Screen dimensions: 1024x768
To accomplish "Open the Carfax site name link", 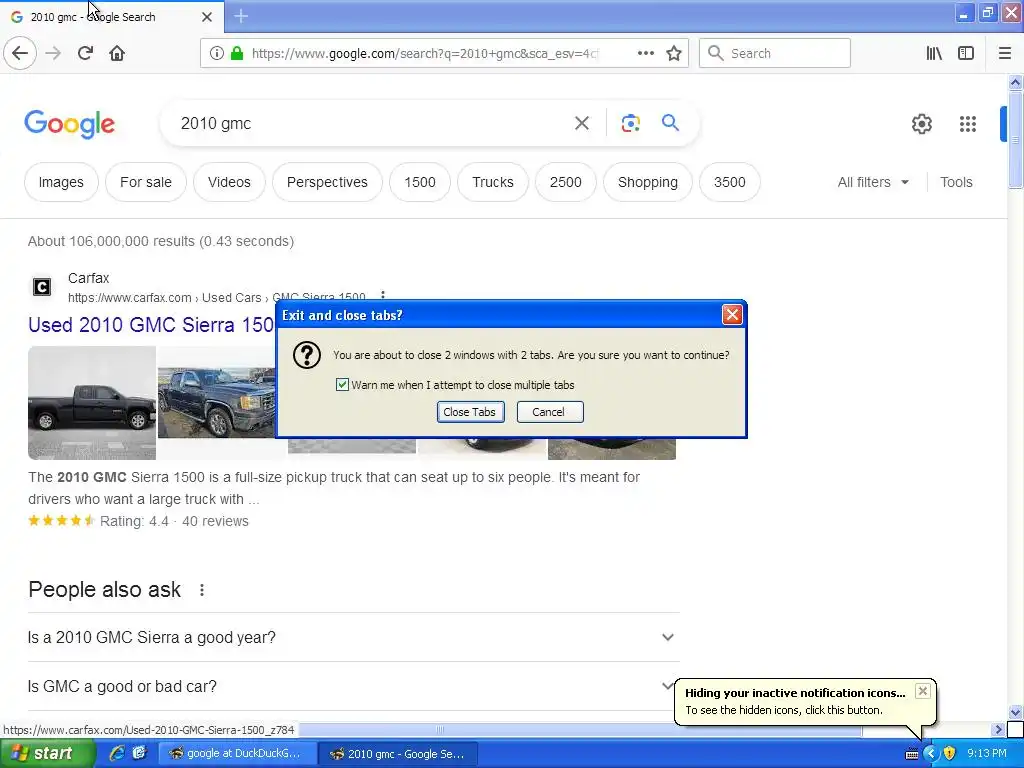I will pos(89,278).
